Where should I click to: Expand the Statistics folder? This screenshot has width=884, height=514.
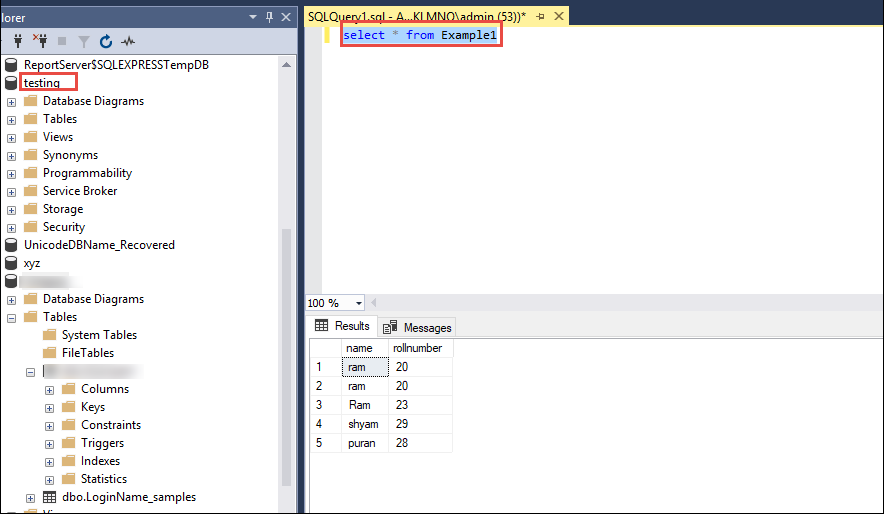coord(50,480)
